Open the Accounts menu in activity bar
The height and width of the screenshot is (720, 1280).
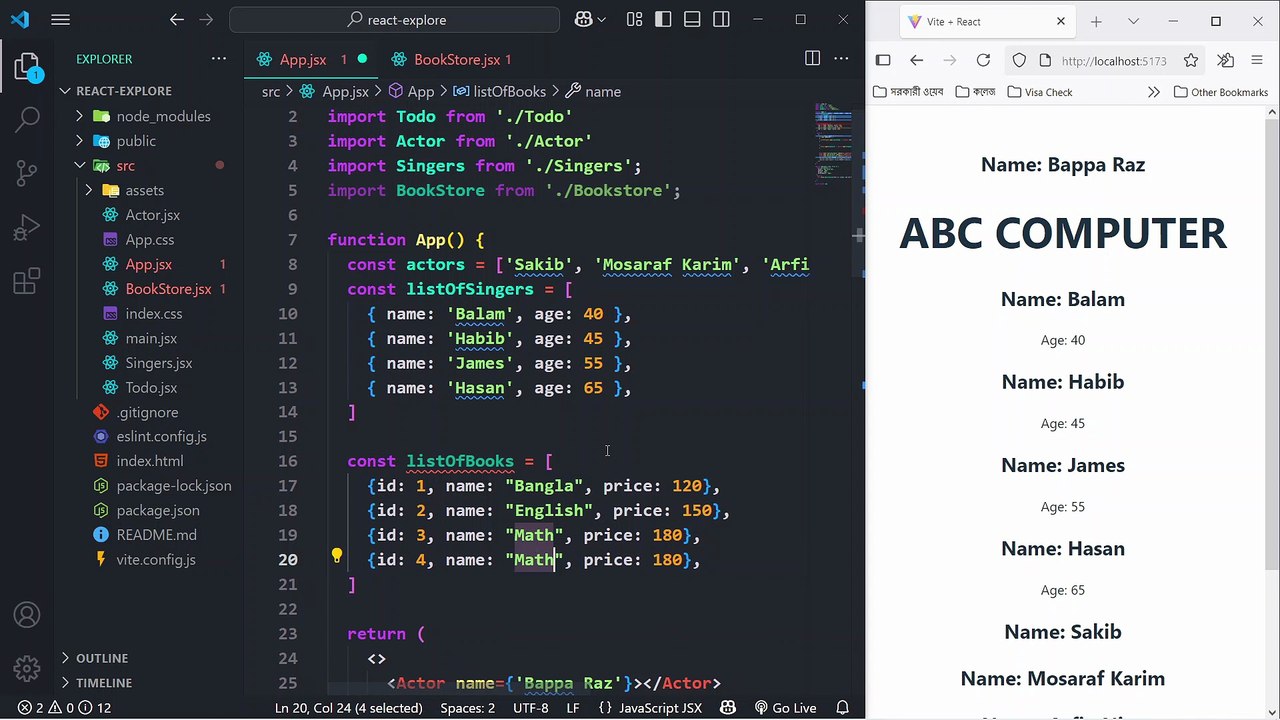[28, 615]
